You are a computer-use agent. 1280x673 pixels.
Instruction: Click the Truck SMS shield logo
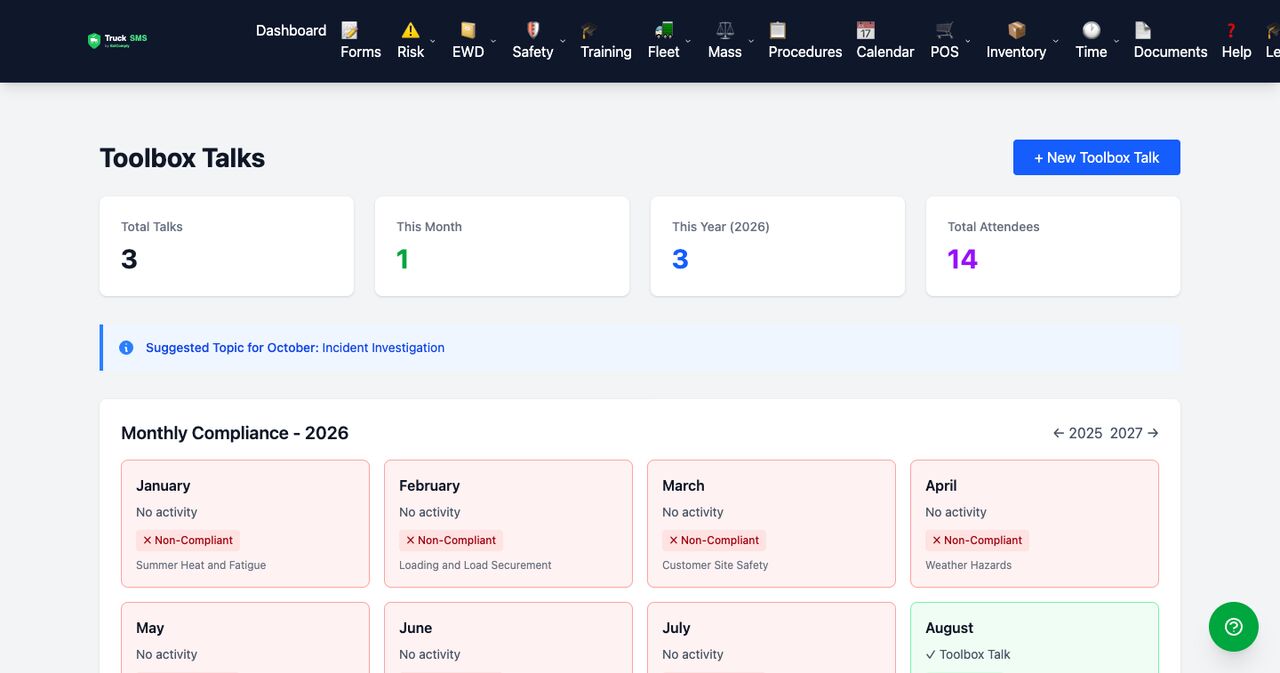[94, 41]
